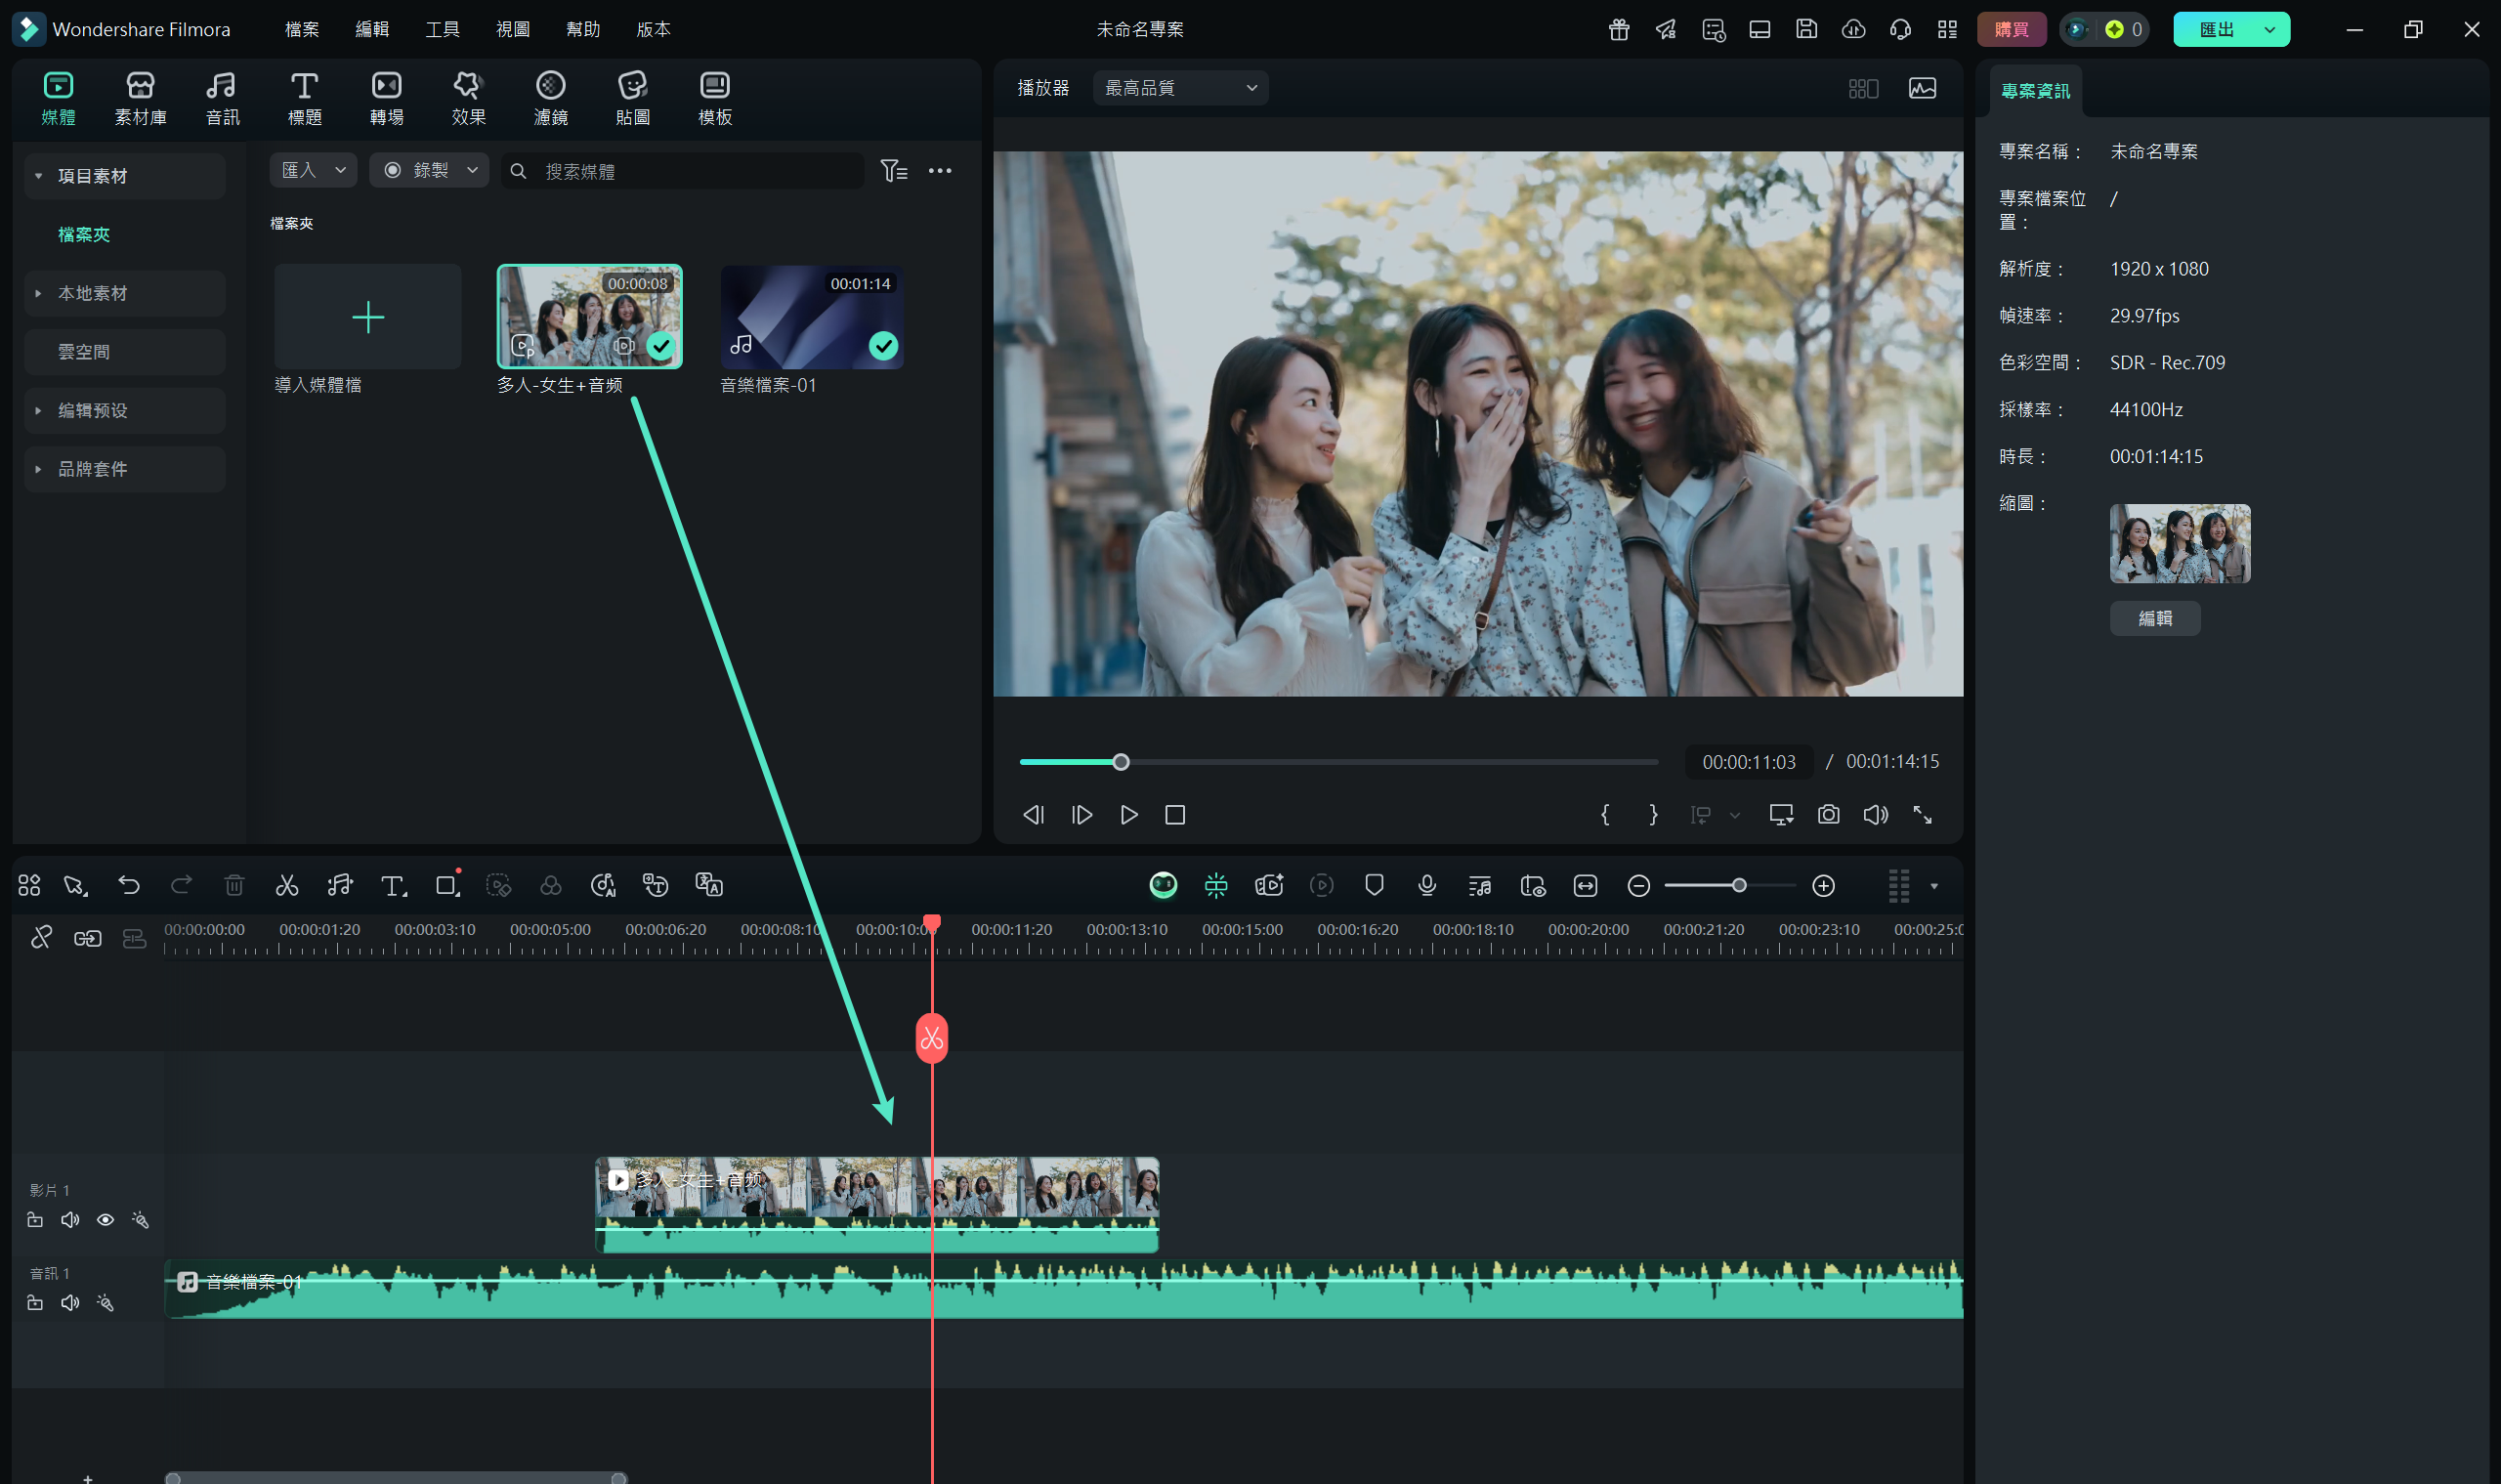
Task: Open the 效果 effects tab
Action: [x=468, y=98]
